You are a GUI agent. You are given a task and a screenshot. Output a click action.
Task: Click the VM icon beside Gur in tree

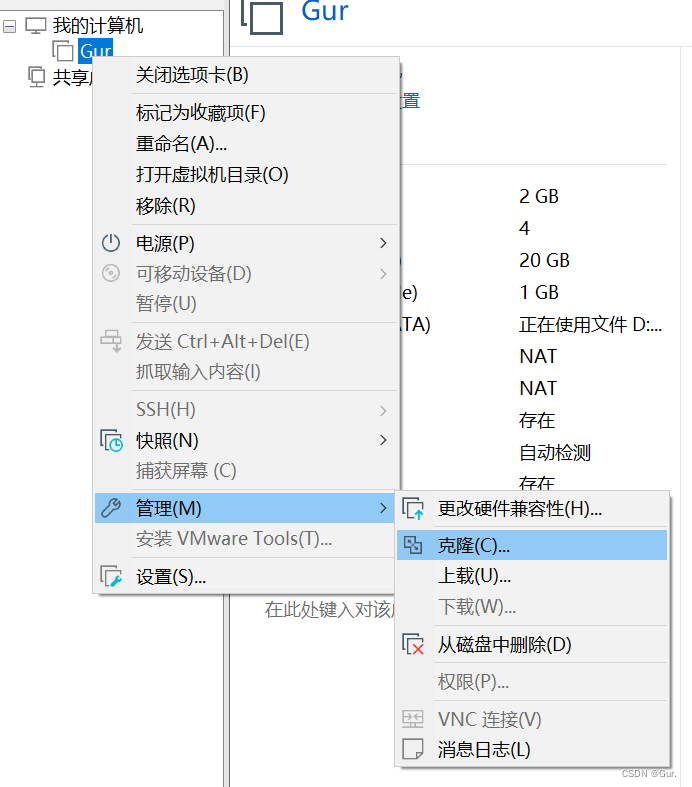(63, 51)
